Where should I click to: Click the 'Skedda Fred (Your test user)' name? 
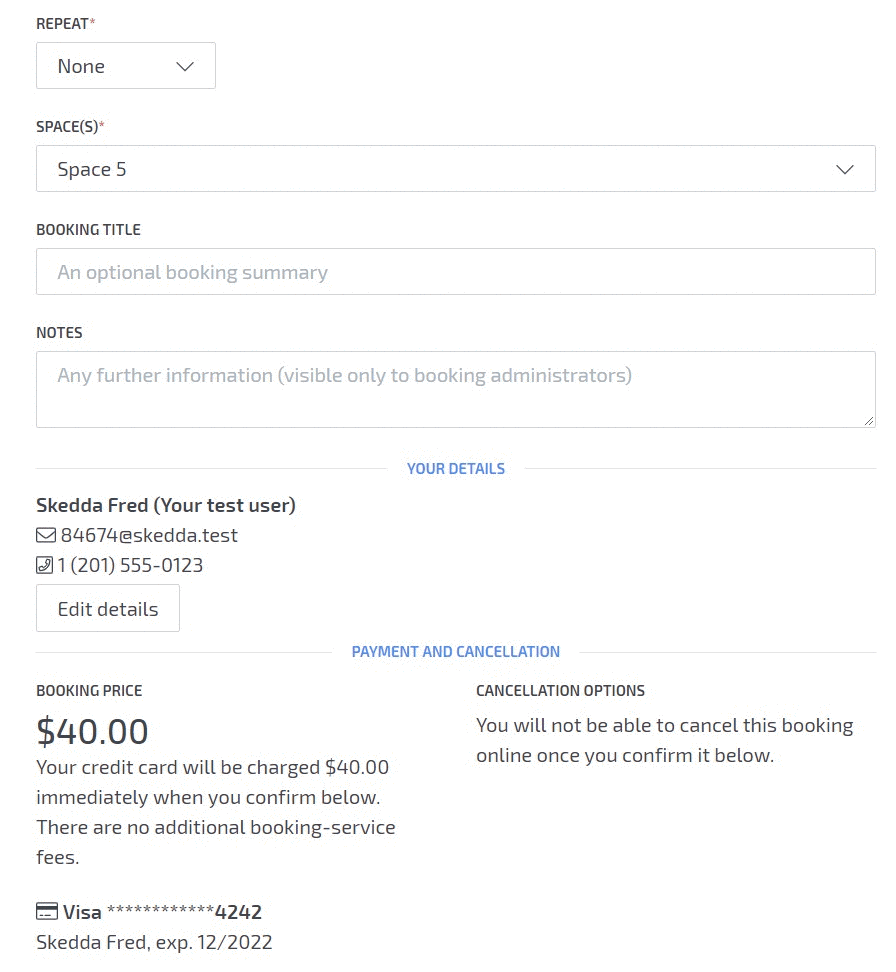[166, 505]
